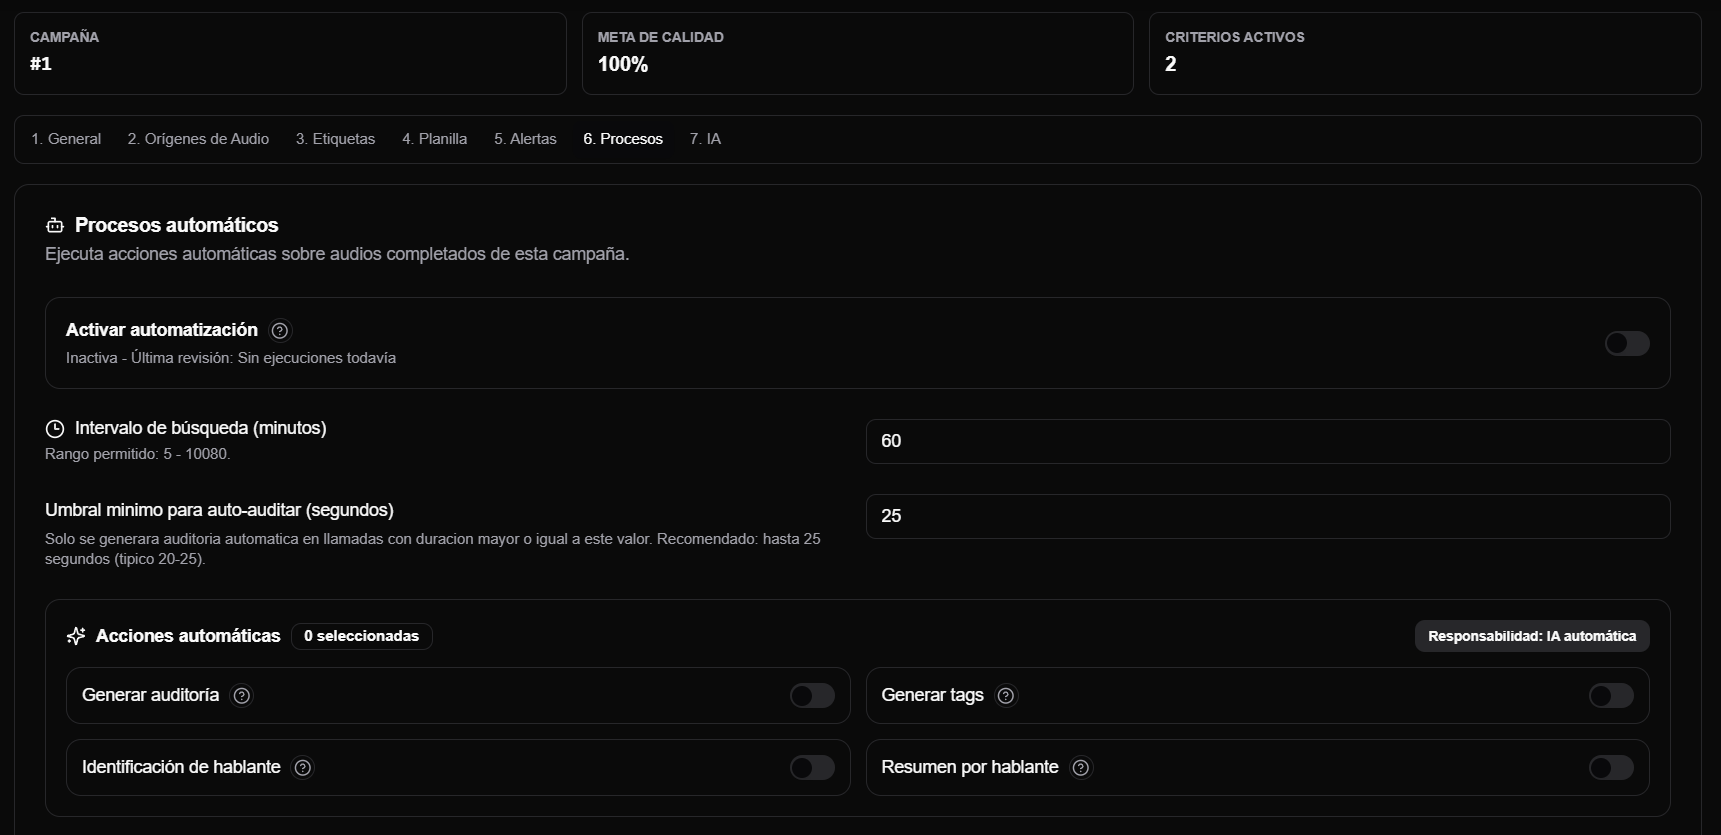The image size is (1721, 835).
Task: Open help icon beside Generar auditoría
Action: point(242,696)
